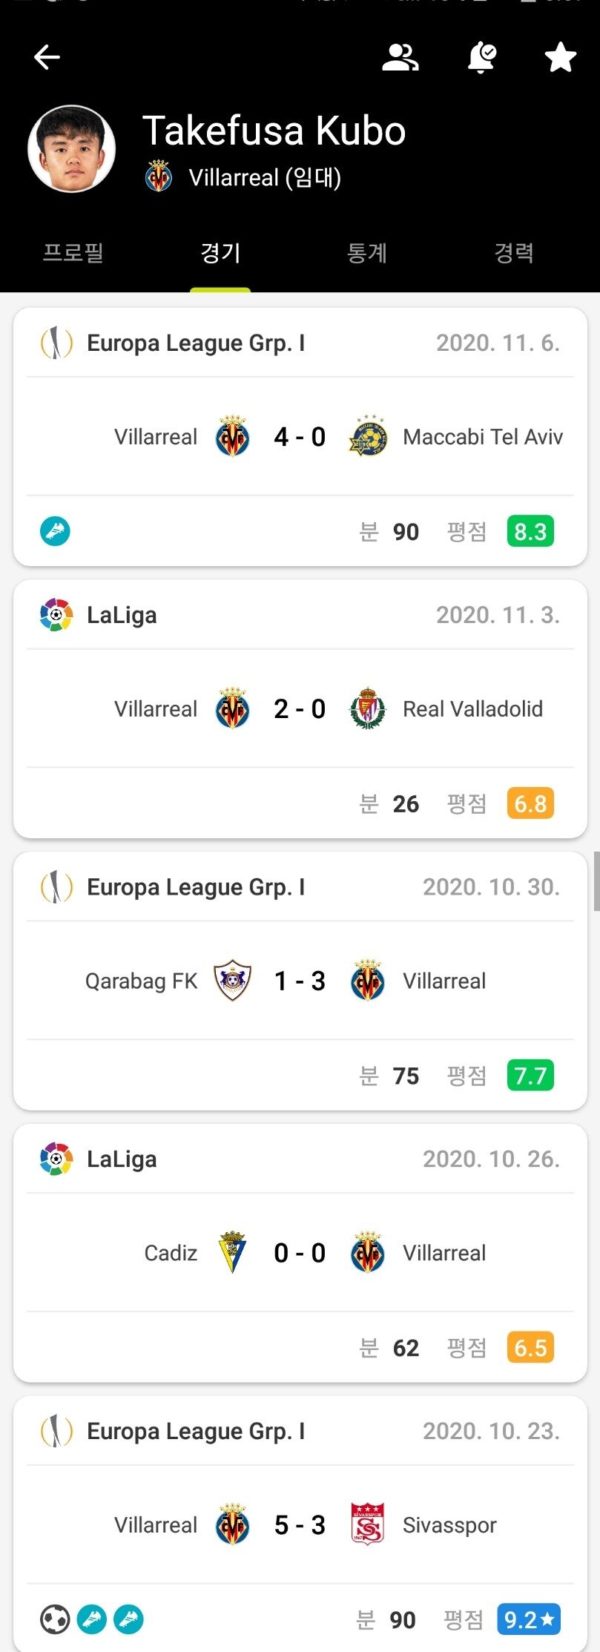Tap the Villarreal crest under the player name
This screenshot has width=600, height=1652.
tap(159, 178)
